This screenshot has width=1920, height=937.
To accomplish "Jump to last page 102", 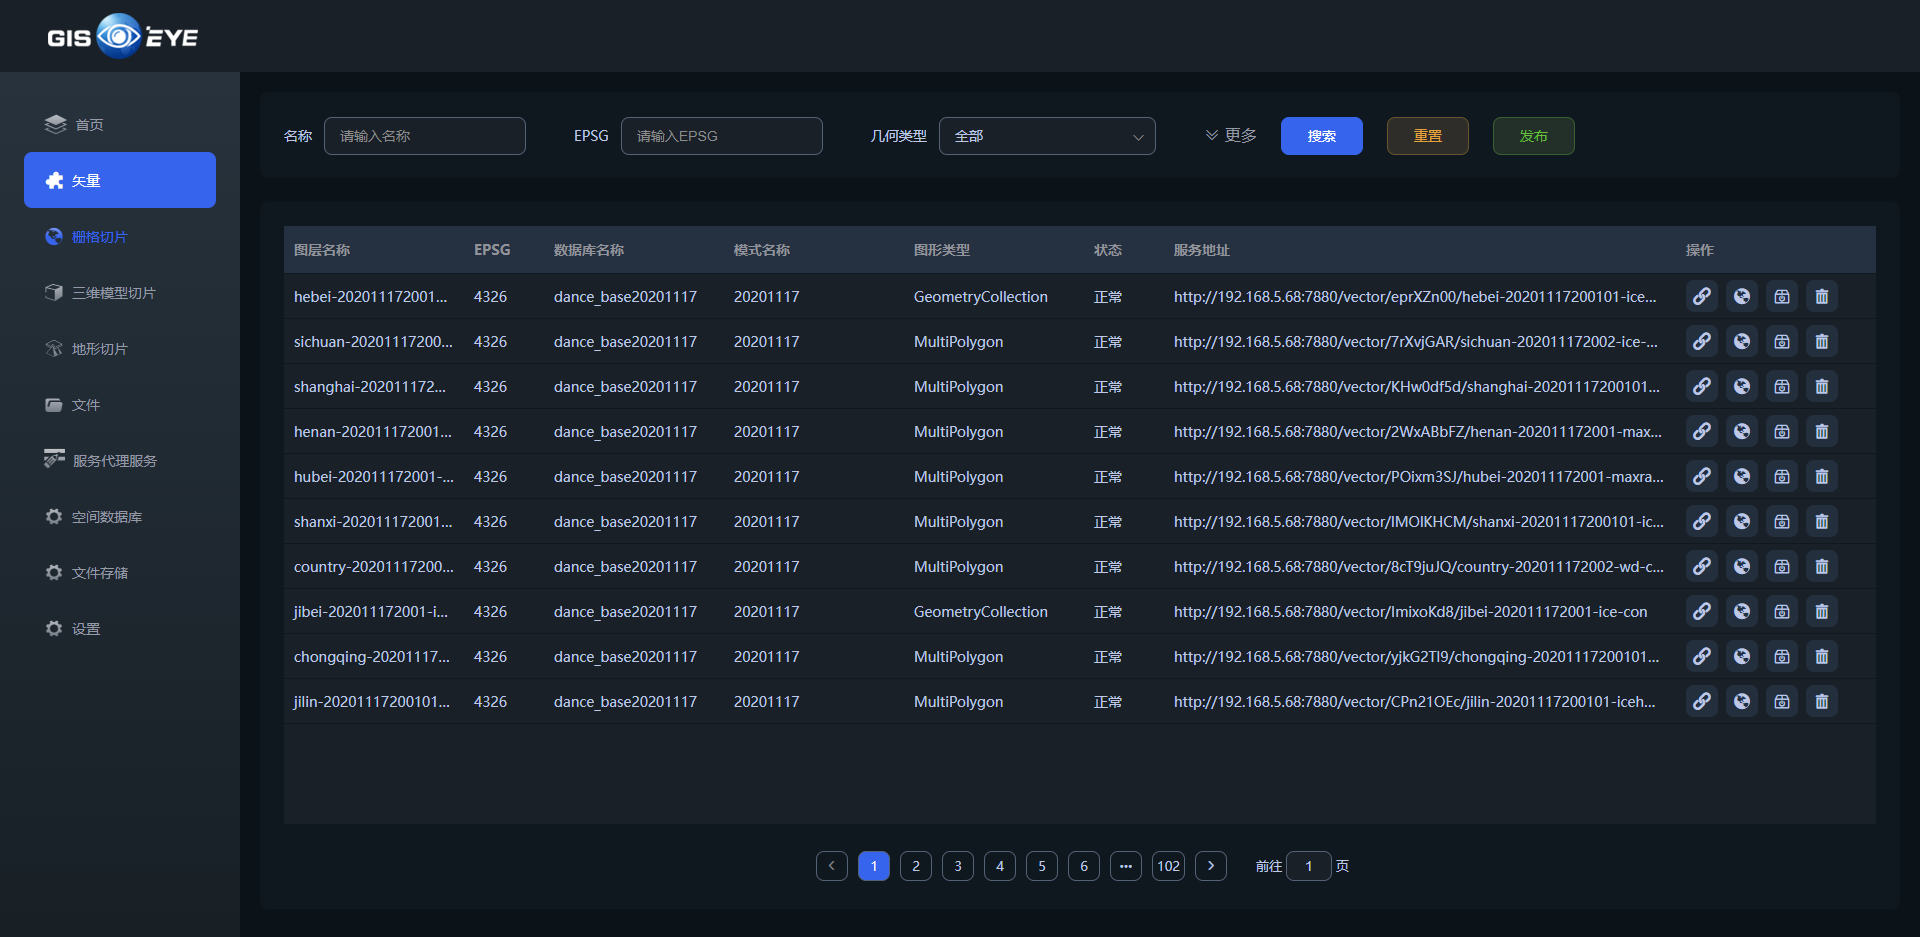I will pos(1168,866).
